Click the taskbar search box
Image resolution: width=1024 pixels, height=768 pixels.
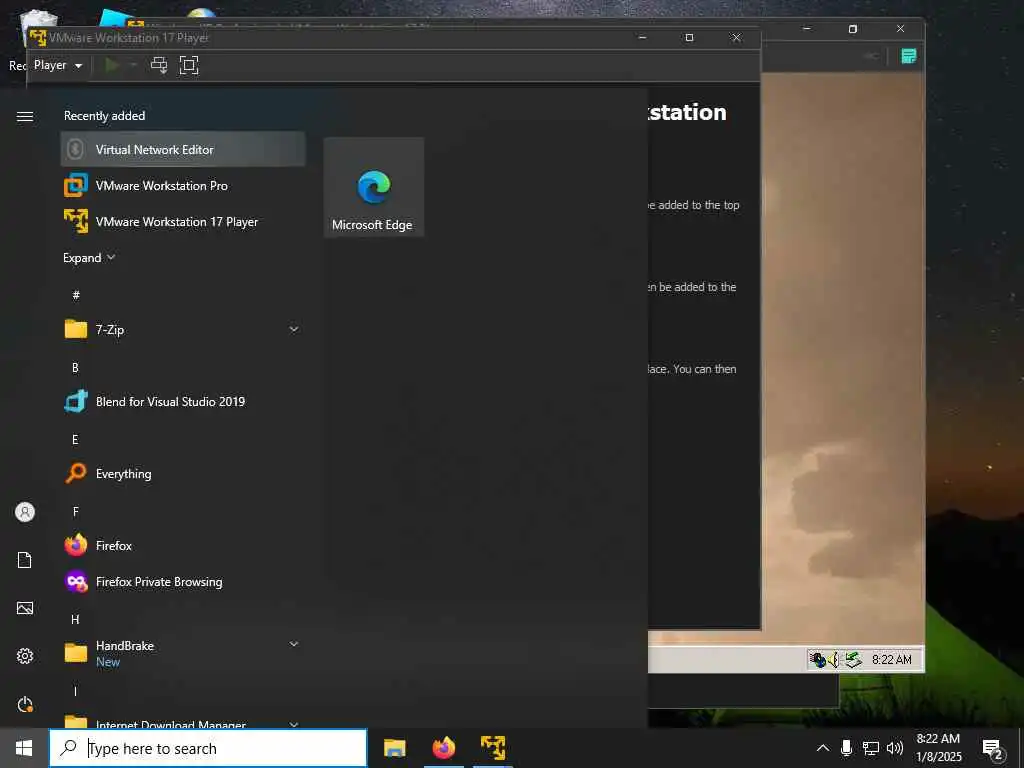point(208,748)
